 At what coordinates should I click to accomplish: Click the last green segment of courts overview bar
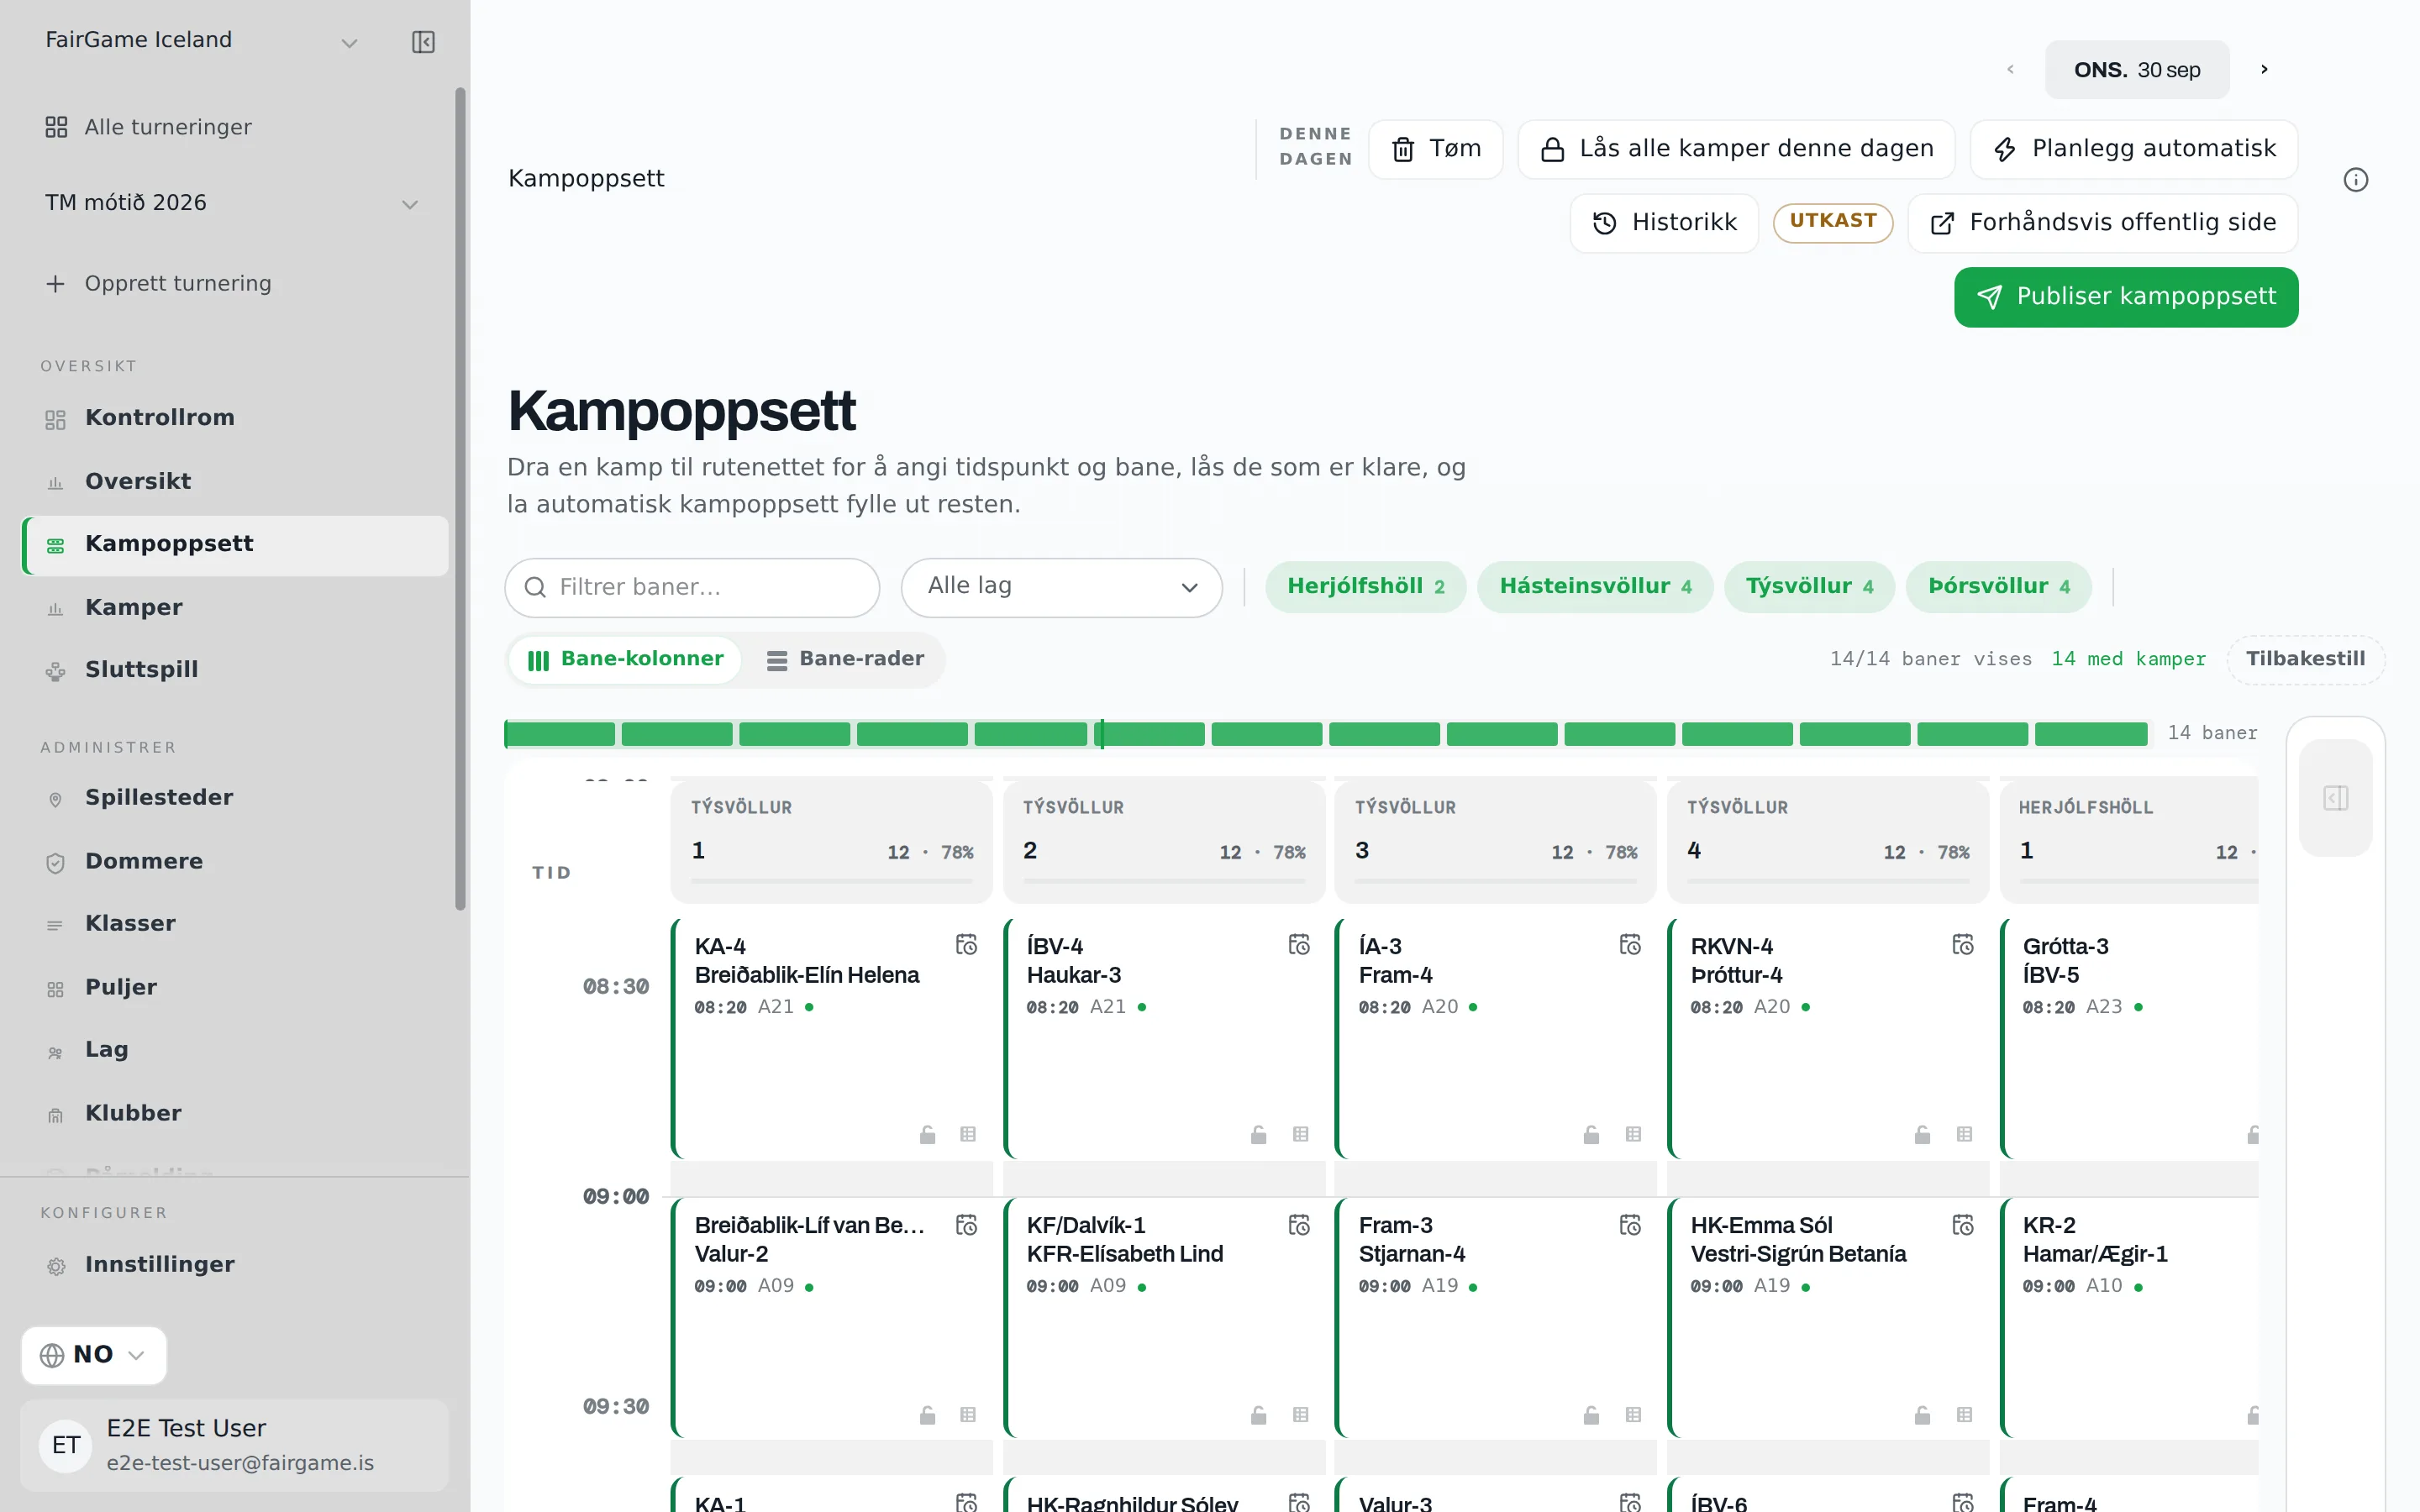tap(2091, 734)
